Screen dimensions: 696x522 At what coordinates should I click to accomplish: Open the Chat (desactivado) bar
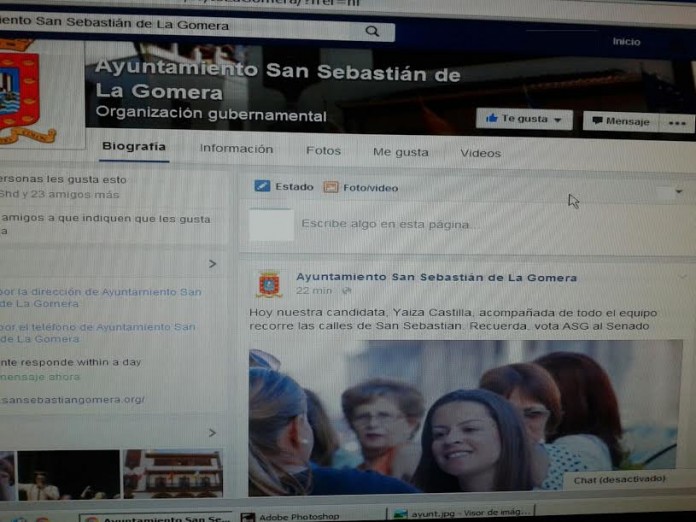(620, 479)
